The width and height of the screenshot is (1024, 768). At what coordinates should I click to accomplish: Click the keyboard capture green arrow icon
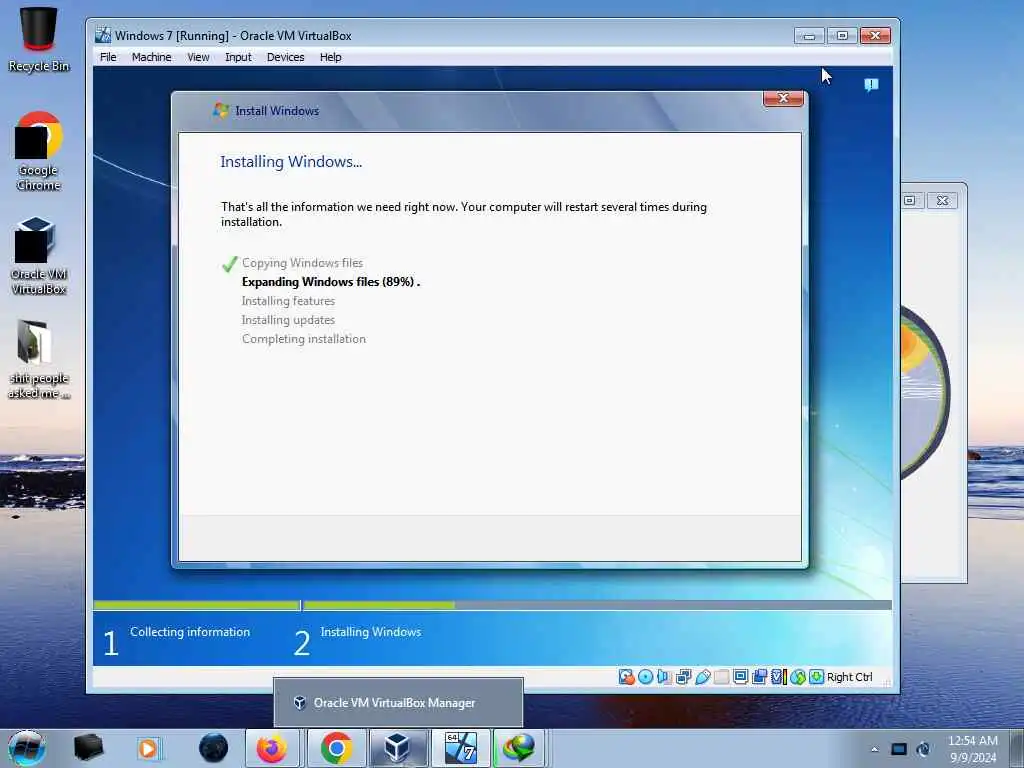(816, 677)
